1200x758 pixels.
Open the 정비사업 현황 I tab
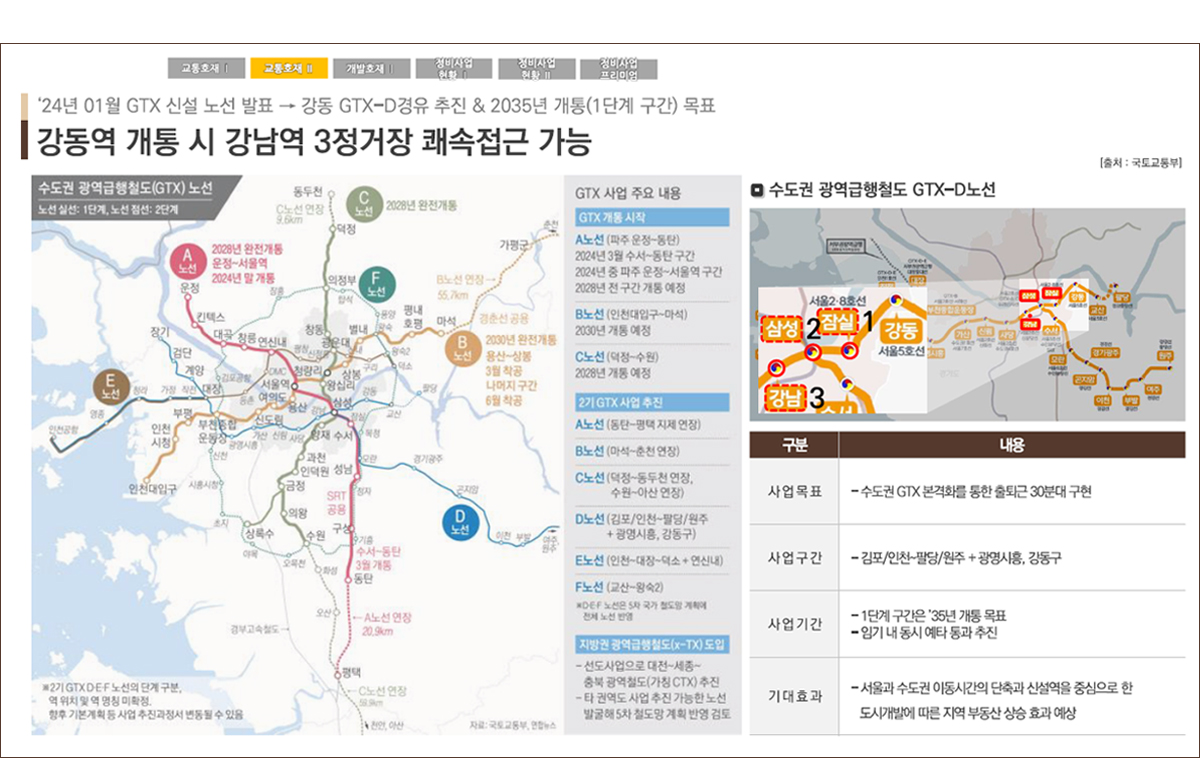pos(454,69)
